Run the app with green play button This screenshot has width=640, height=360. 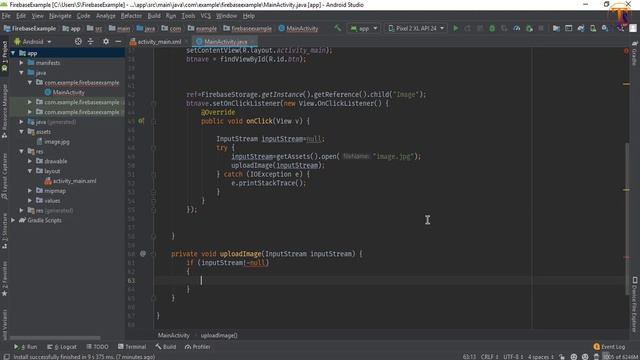tap(456, 28)
